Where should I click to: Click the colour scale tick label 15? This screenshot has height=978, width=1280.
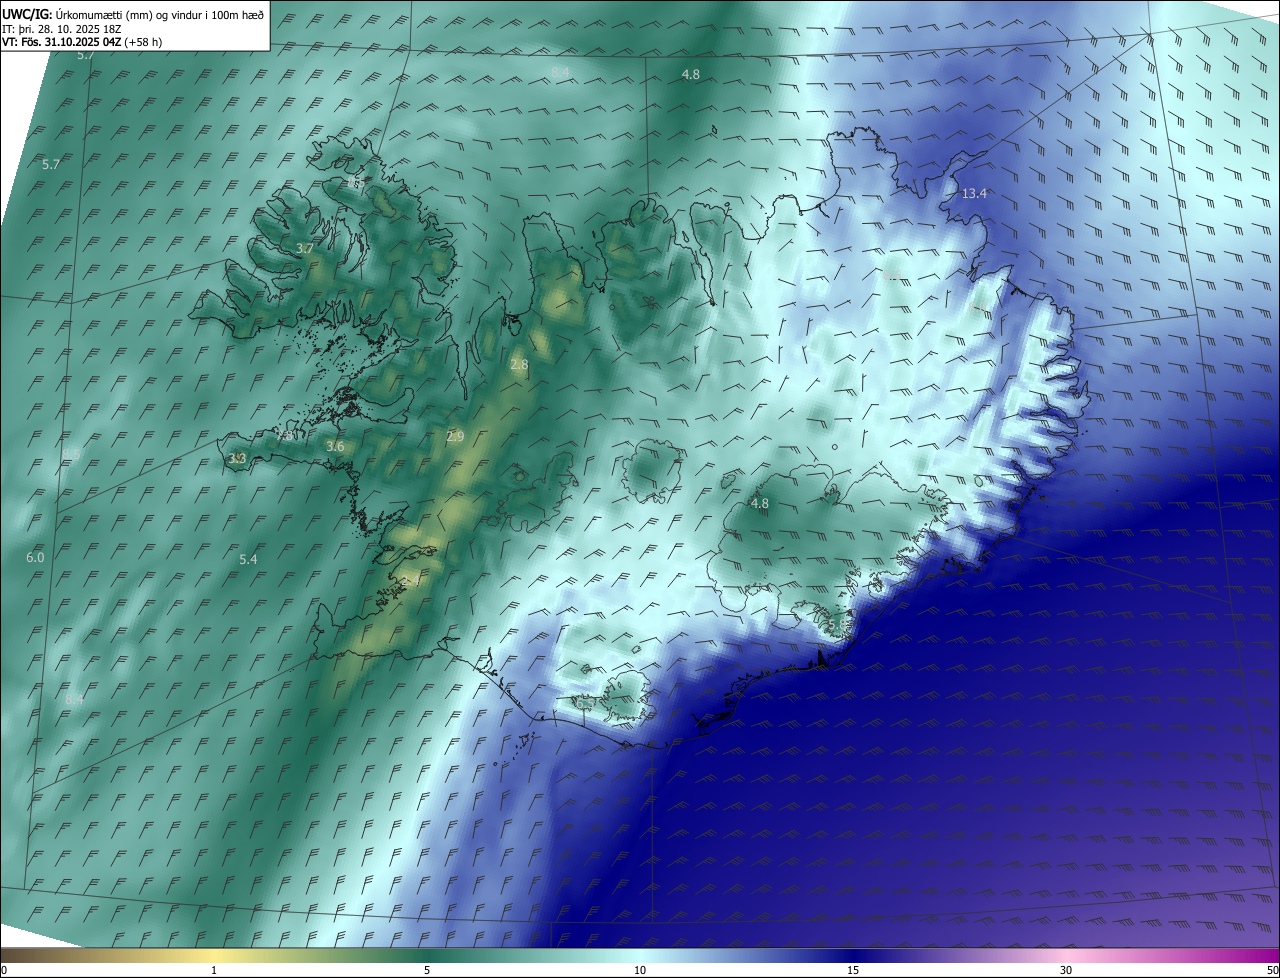[853, 971]
